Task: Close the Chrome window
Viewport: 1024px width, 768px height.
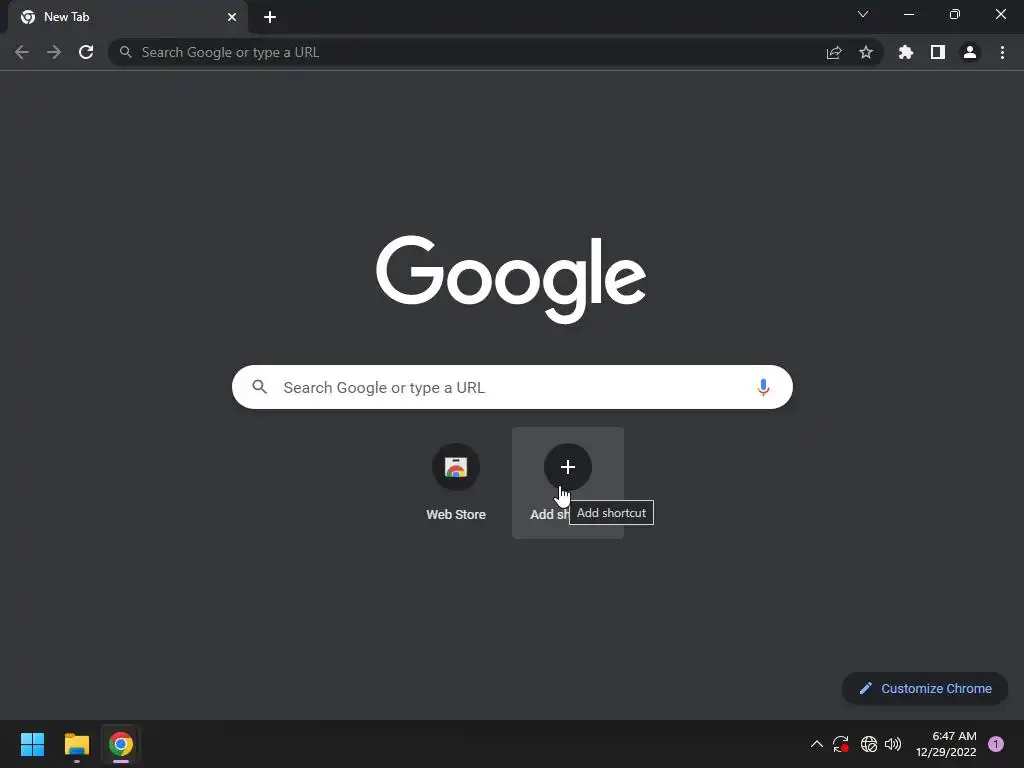Action: pyautogui.click(x=1000, y=14)
